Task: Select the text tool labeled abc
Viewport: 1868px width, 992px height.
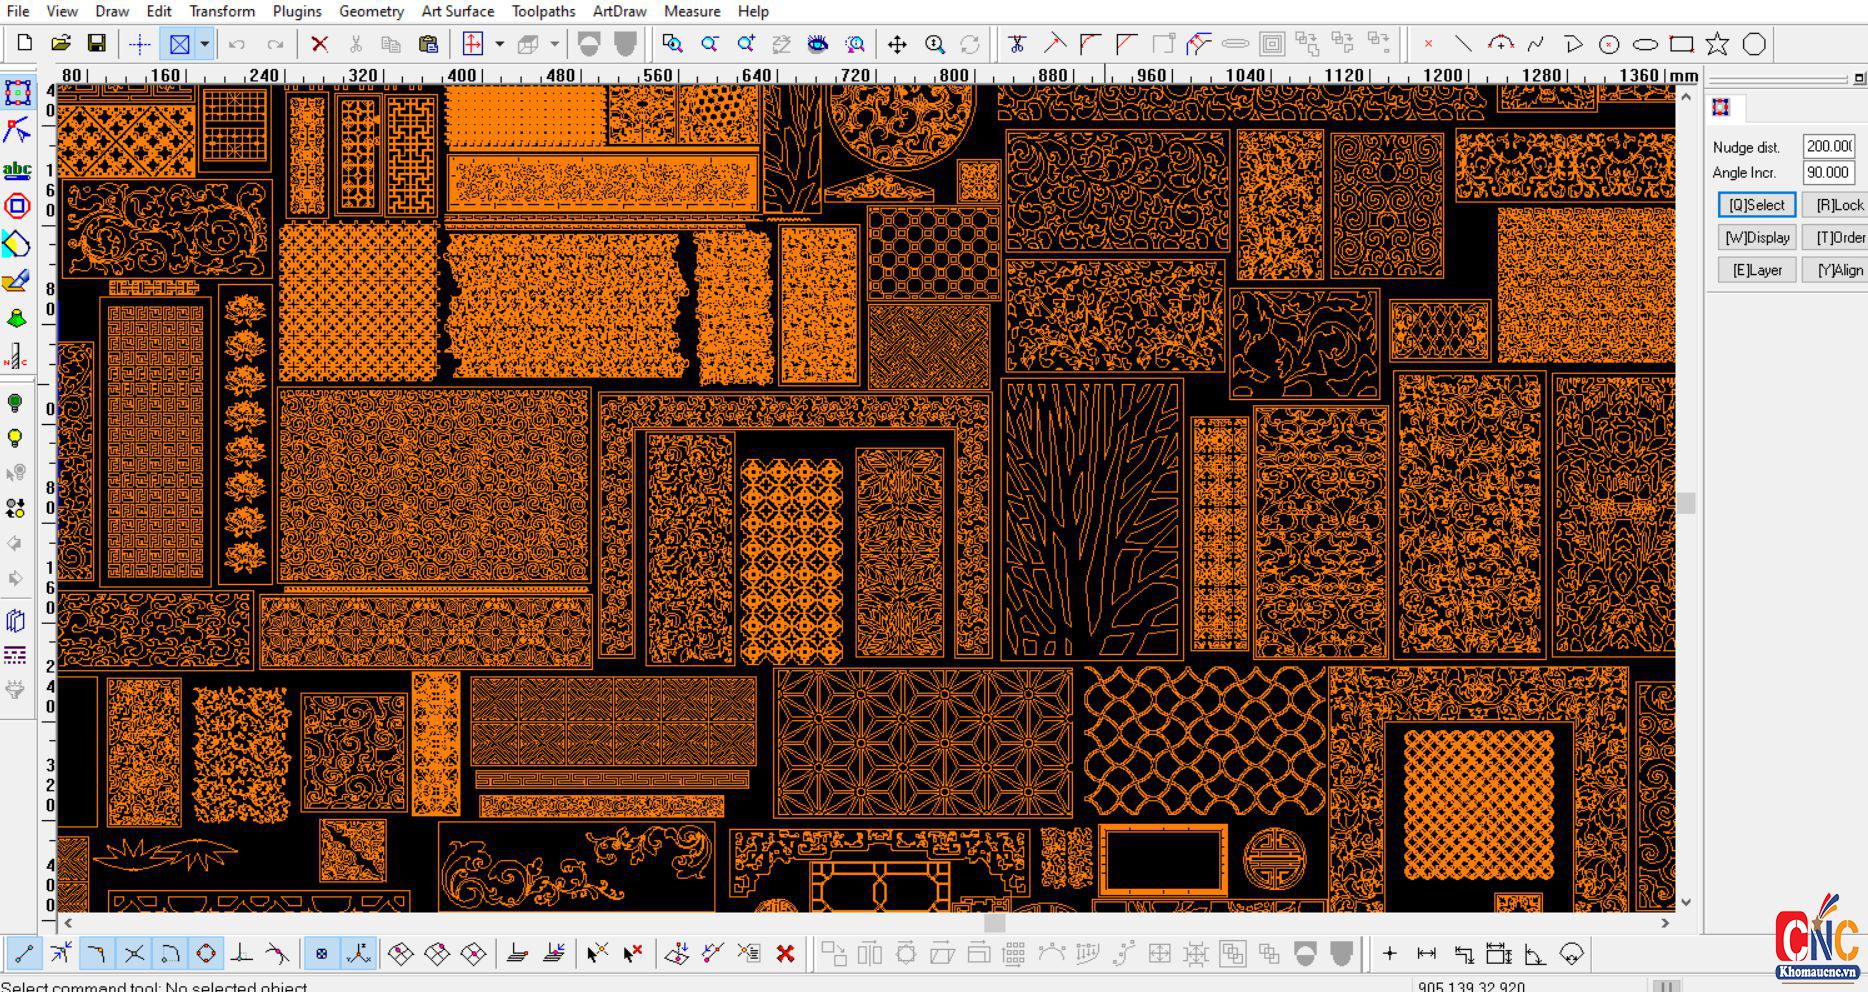Action: pos(17,170)
